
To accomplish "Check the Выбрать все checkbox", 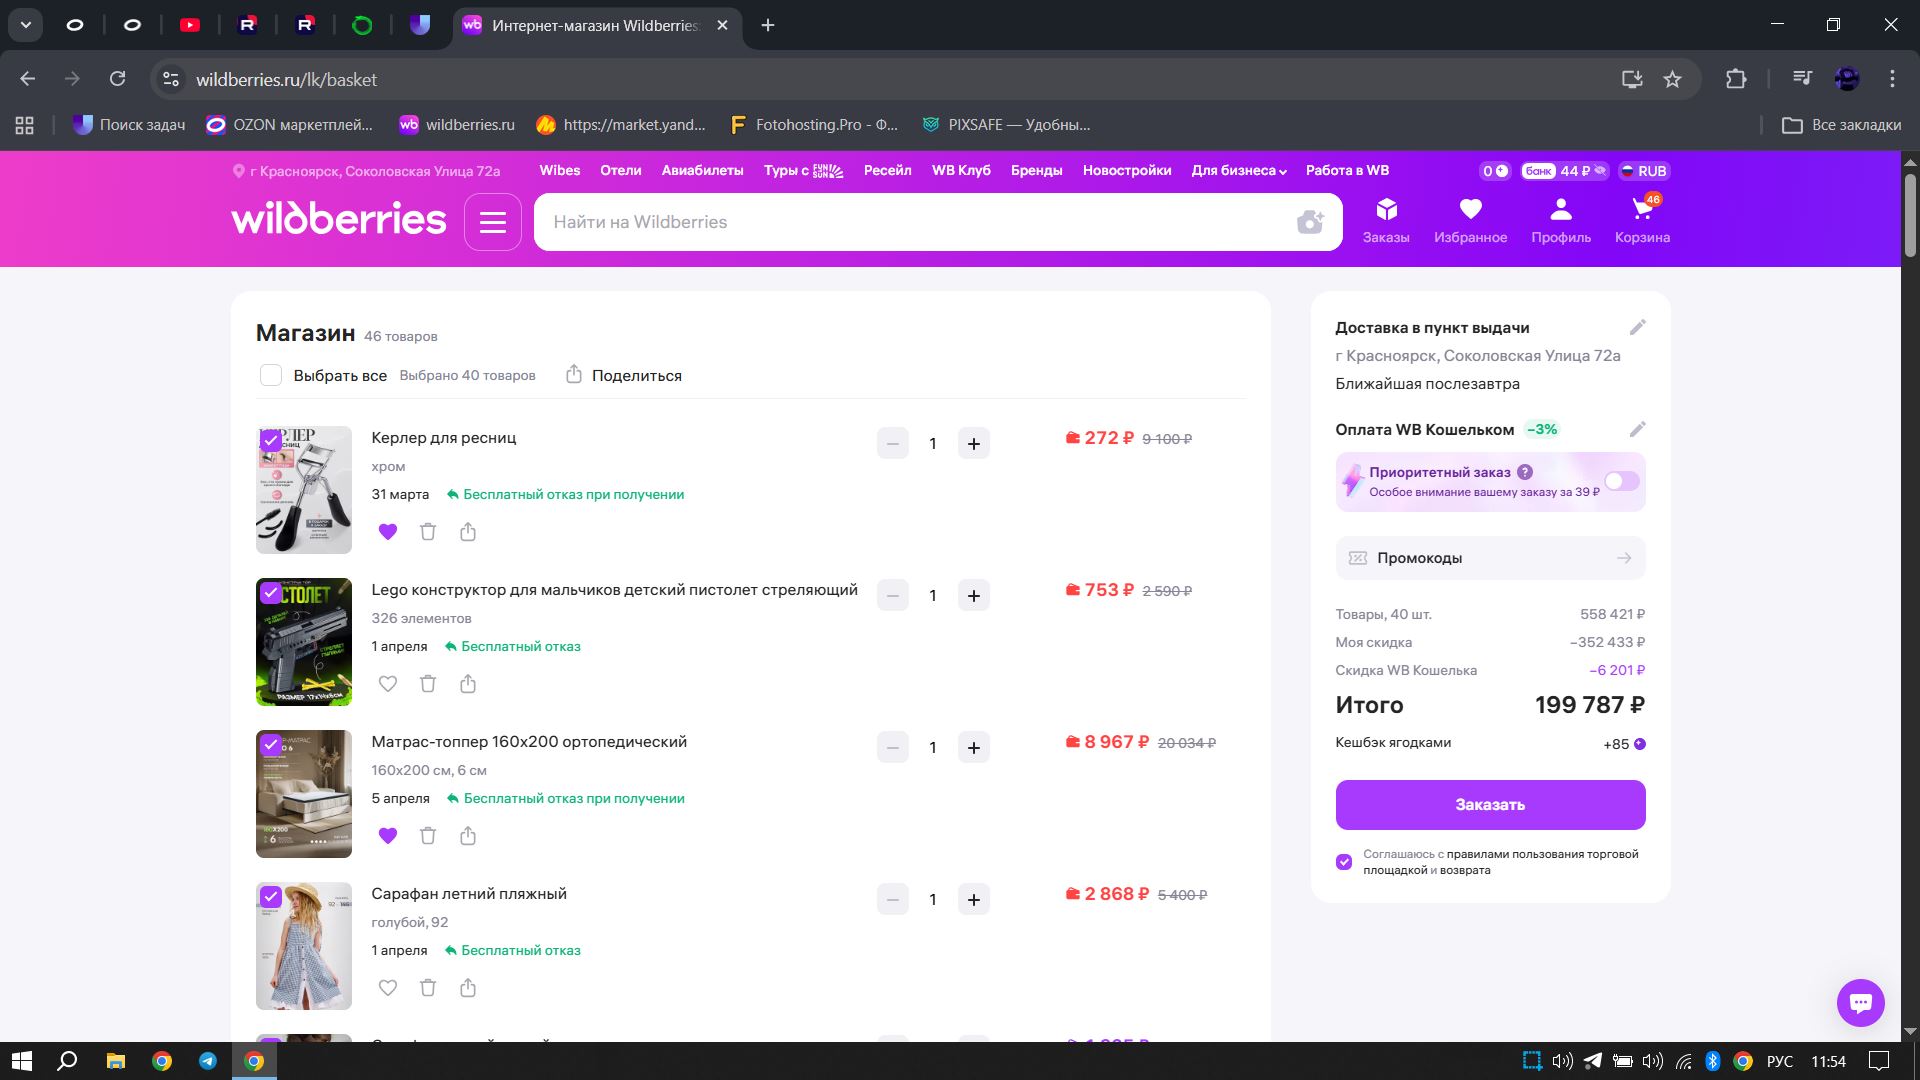I will point(271,375).
